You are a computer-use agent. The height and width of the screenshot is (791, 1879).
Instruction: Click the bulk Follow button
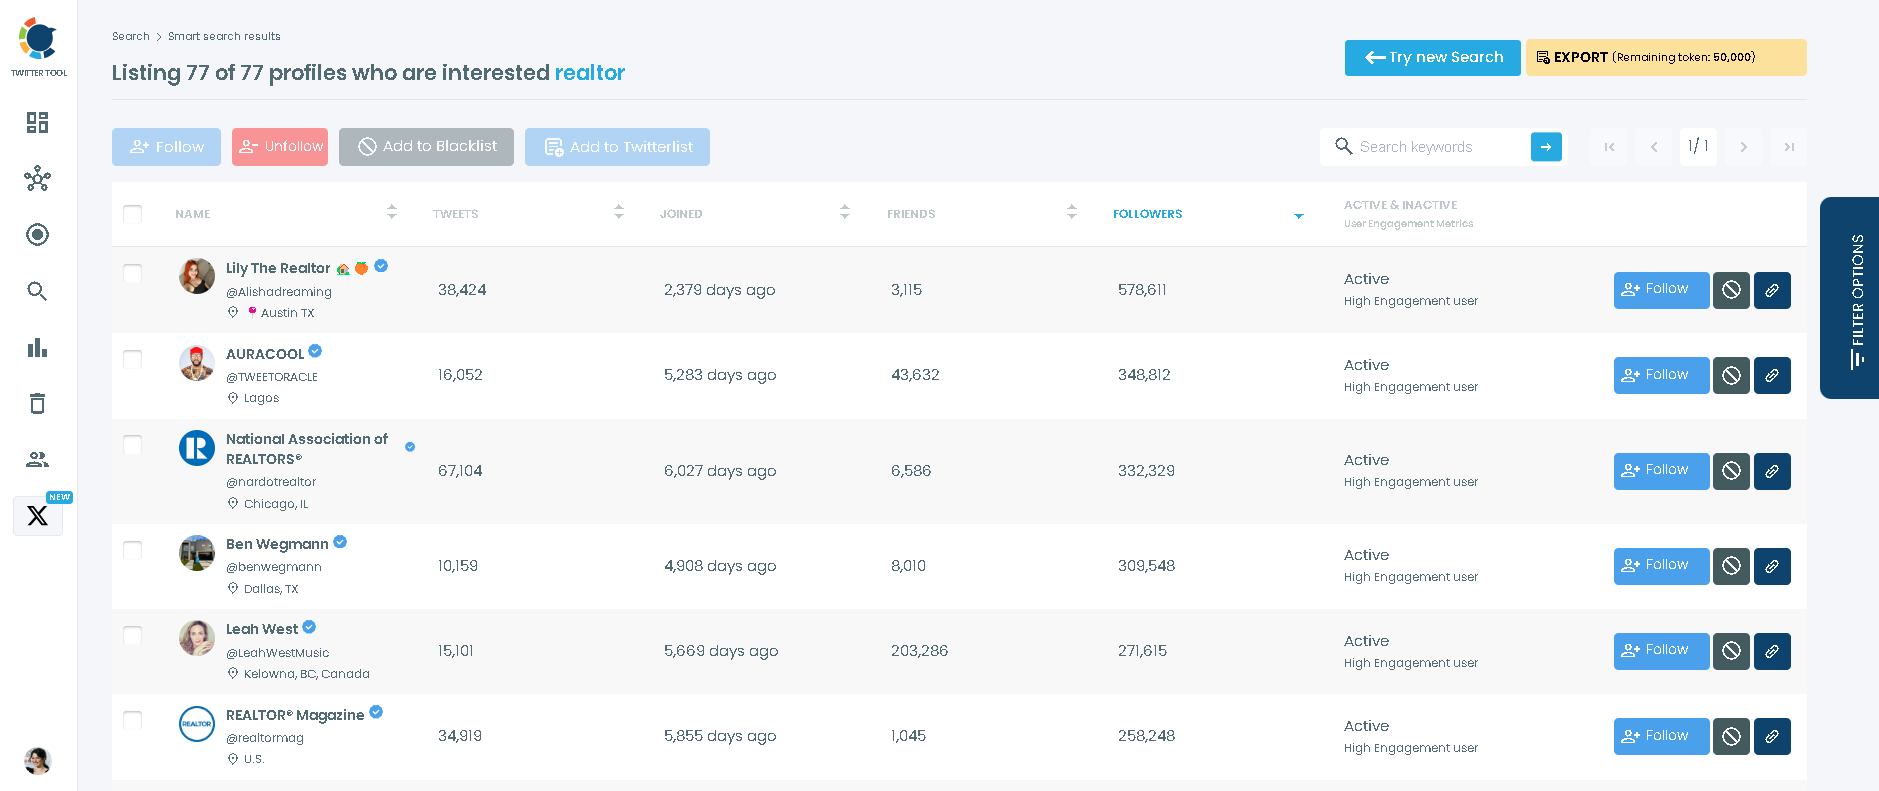coord(166,147)
